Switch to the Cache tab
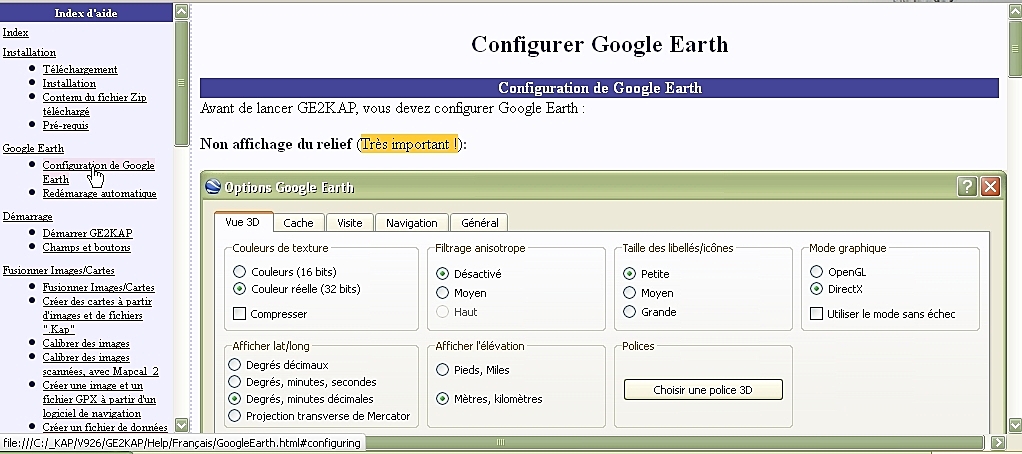Image resolution: width=1022 pixels, height=454 pixels. click(x=299, y=223)
